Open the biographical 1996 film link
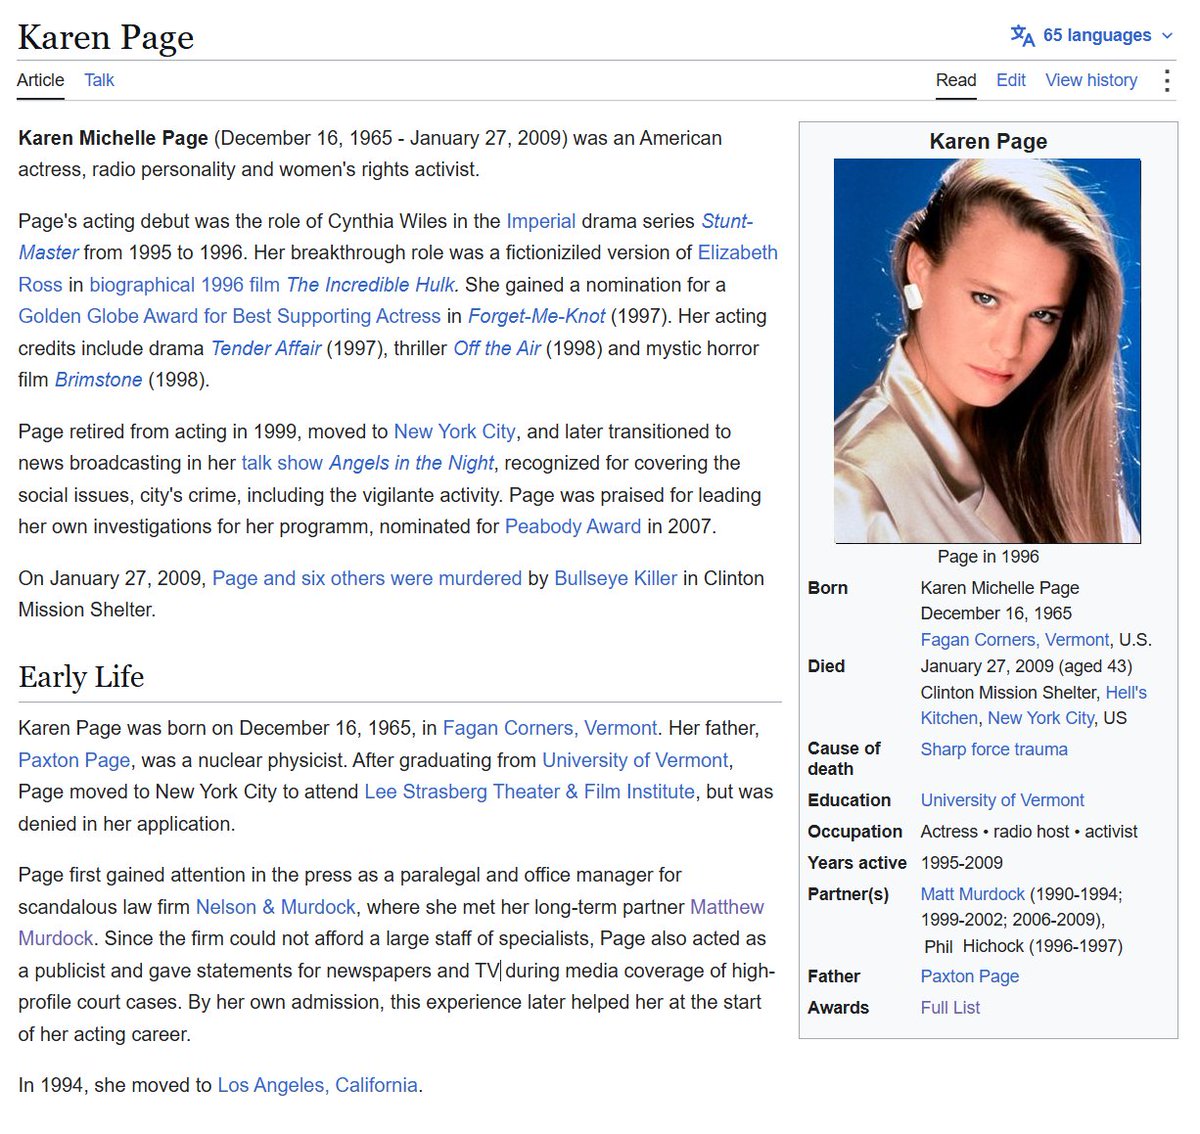1200x1134 pixels. pyautogui.click(x=185, y=285)
